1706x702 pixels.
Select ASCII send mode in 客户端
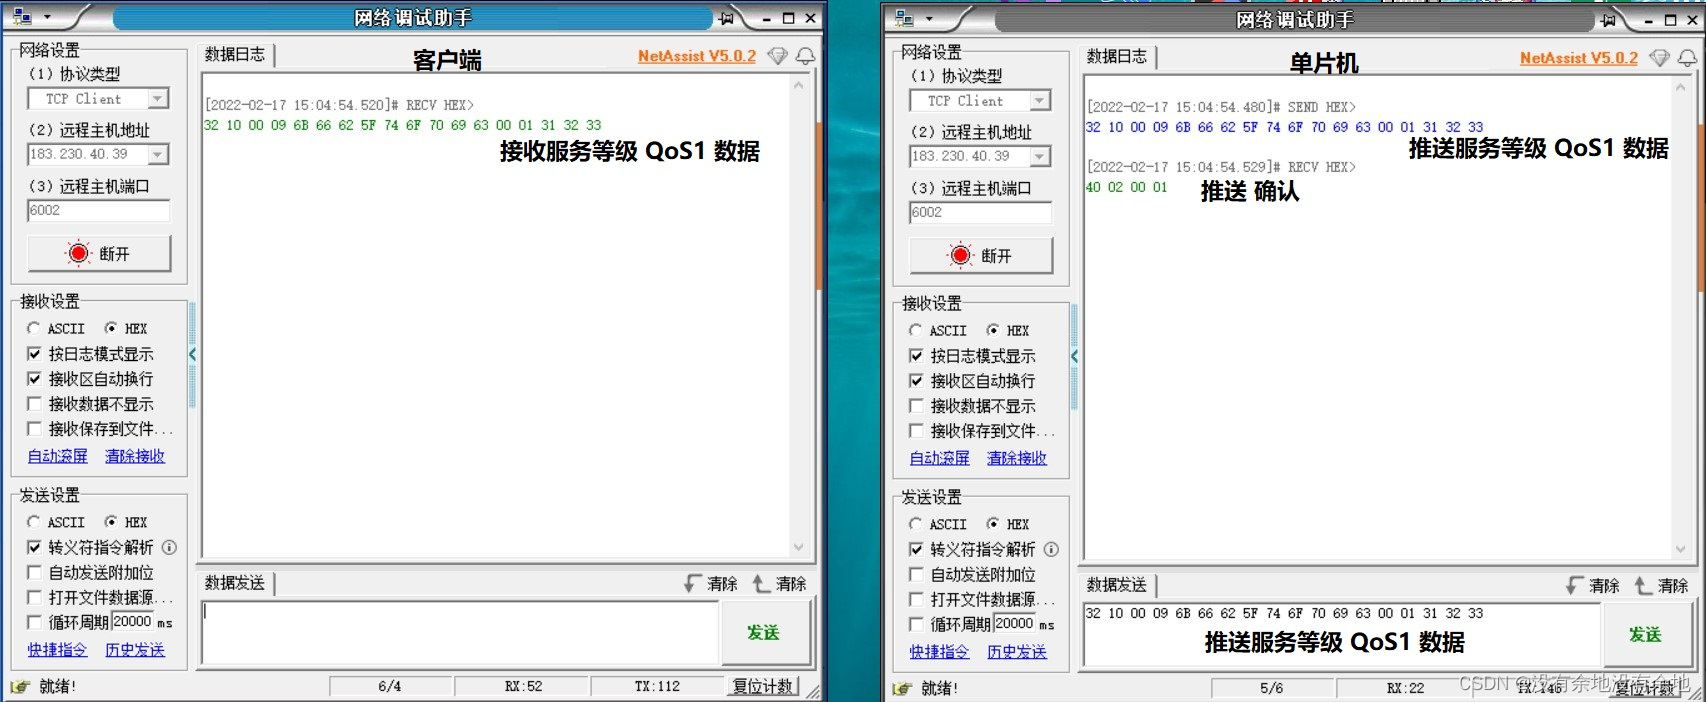click(x=34, y=522)
